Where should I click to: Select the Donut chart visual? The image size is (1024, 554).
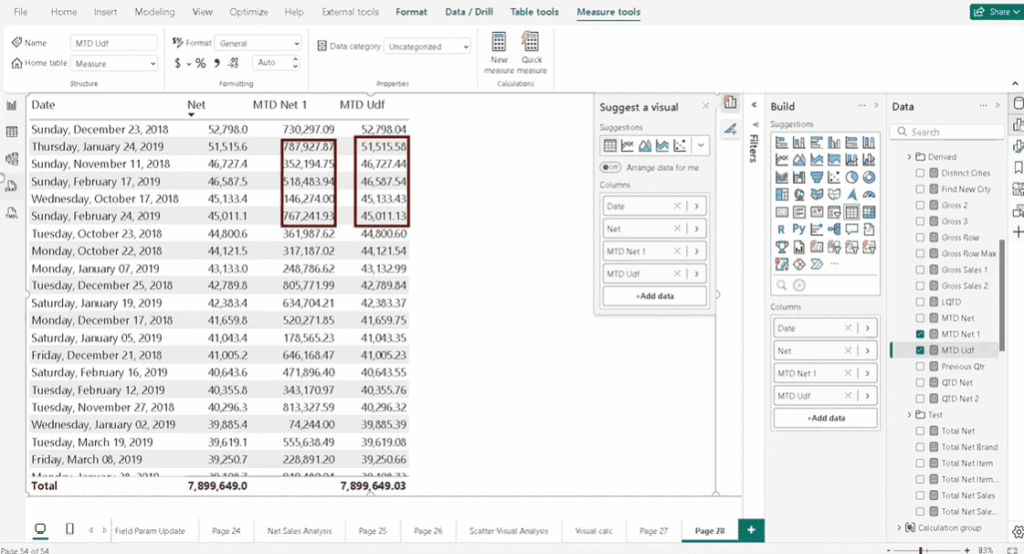point(869,177)
